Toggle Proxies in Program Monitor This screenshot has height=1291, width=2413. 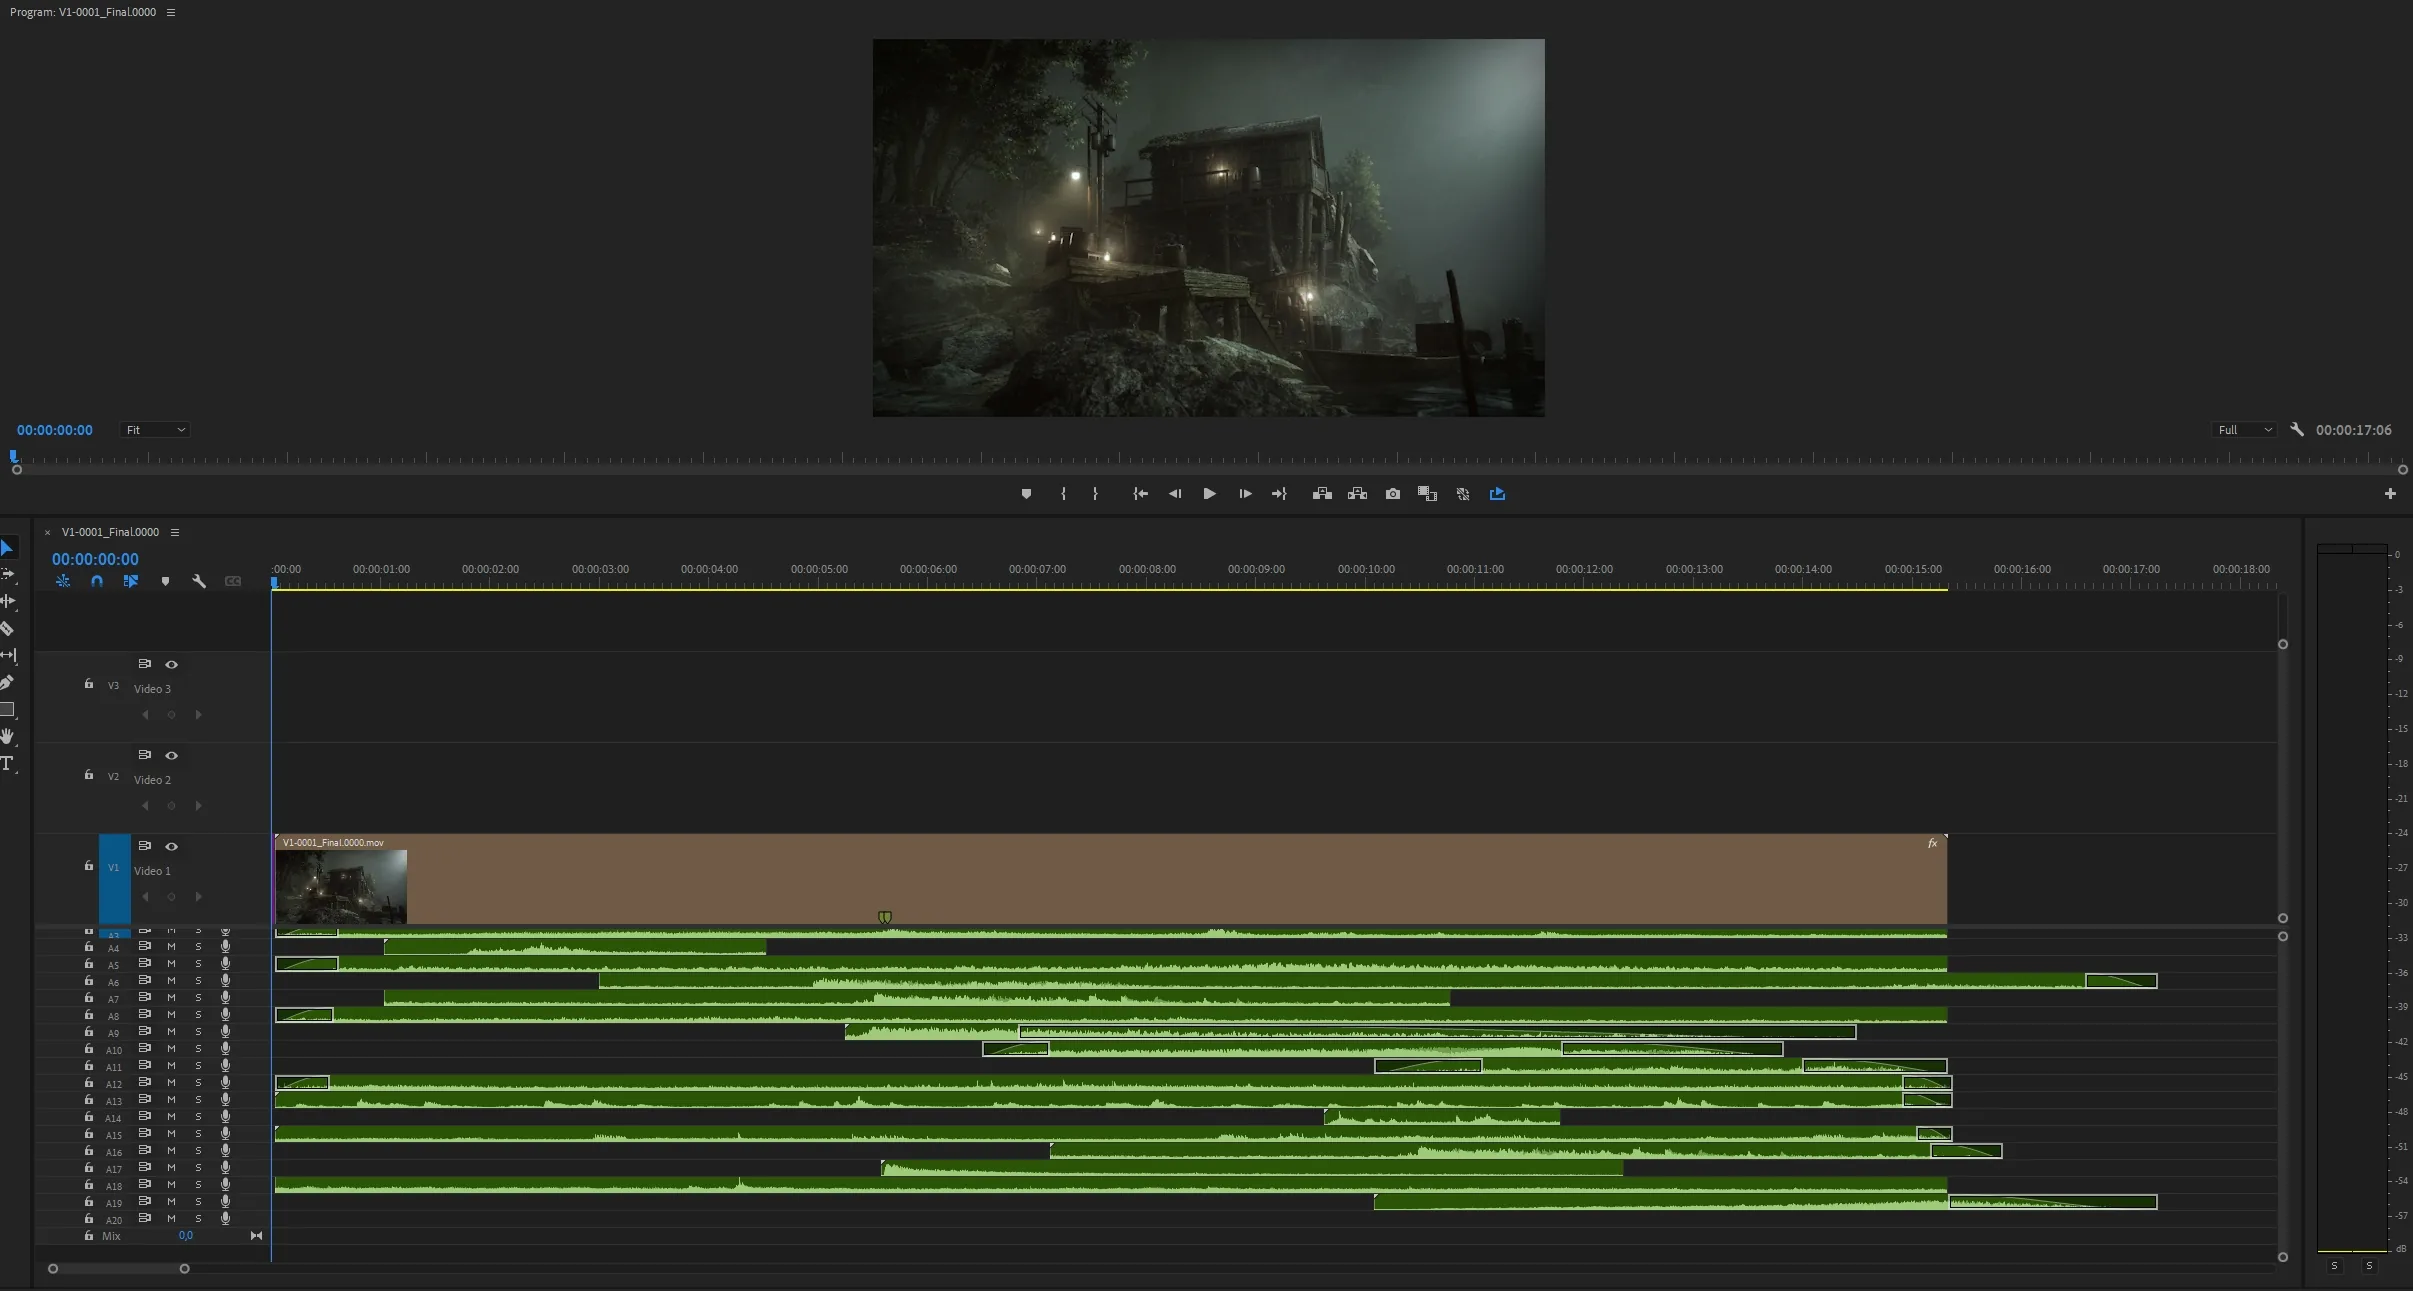click(x=1463, y=494)
